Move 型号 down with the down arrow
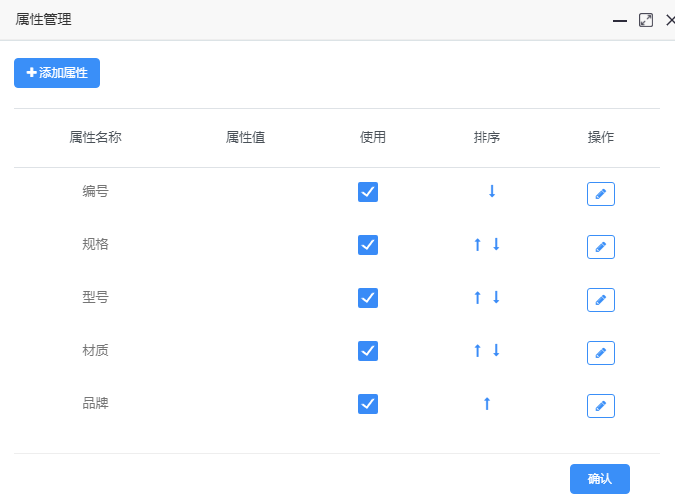The height and width of the screenshot is (497, 675). click(x=496, y=297)
